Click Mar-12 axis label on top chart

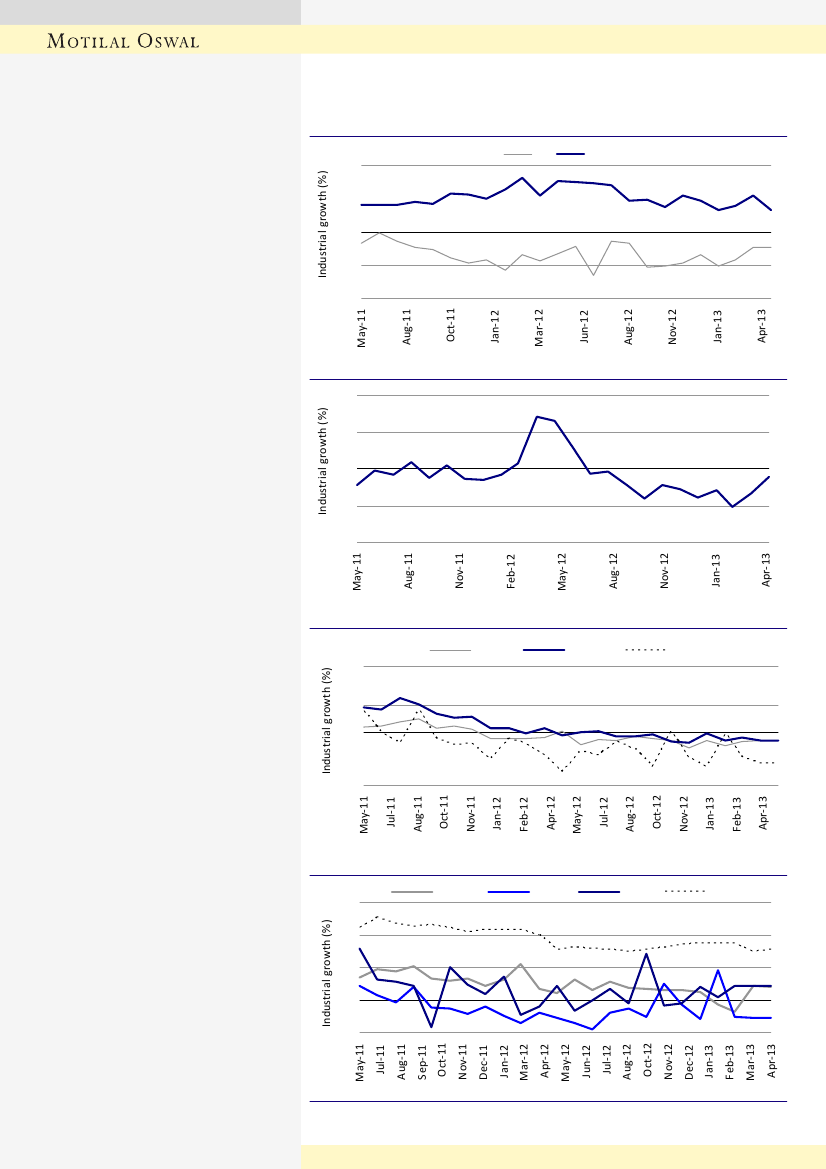[x=539, y=327]
